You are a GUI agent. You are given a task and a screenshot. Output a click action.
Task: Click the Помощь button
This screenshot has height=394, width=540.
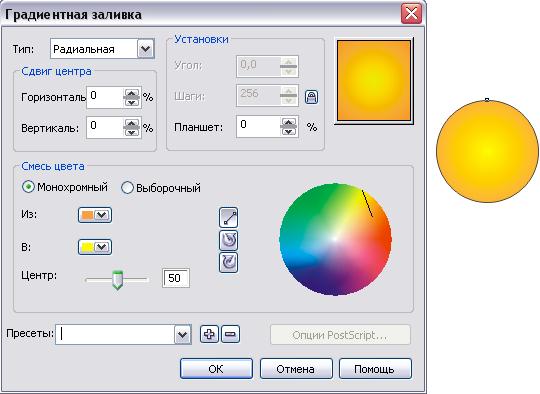[x=375, y=369]
